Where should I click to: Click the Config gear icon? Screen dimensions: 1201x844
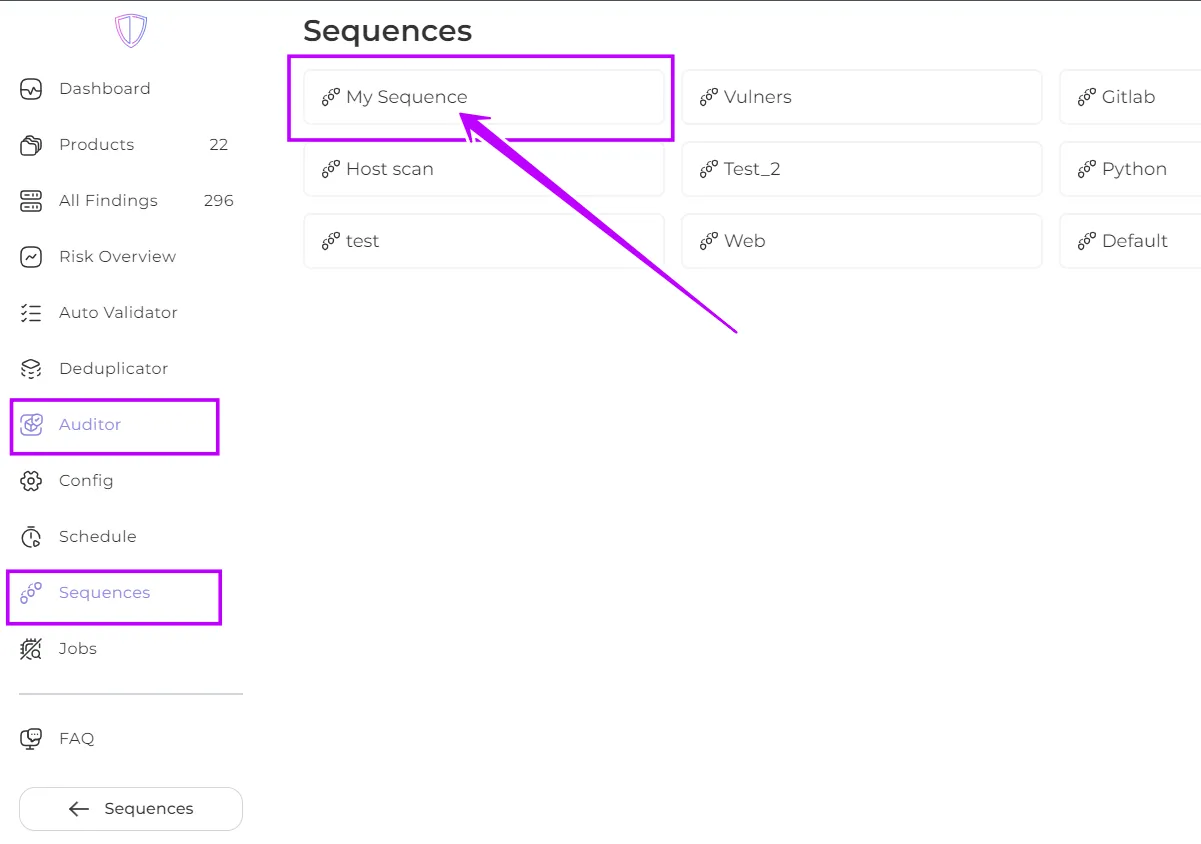coord(31,481)
